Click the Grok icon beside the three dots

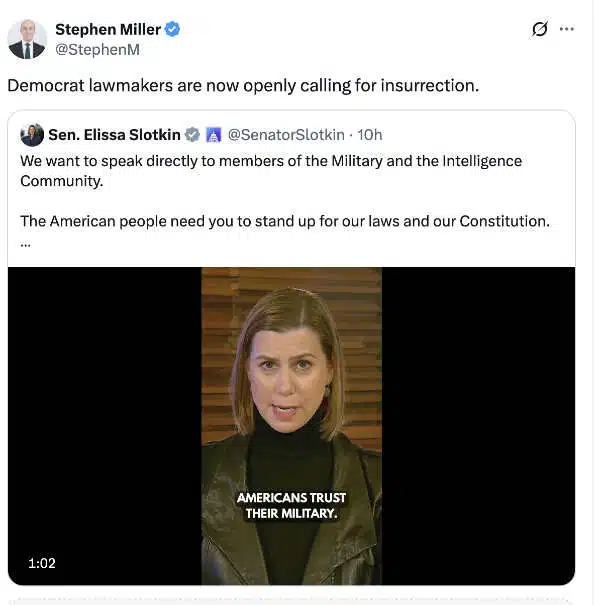540,29
